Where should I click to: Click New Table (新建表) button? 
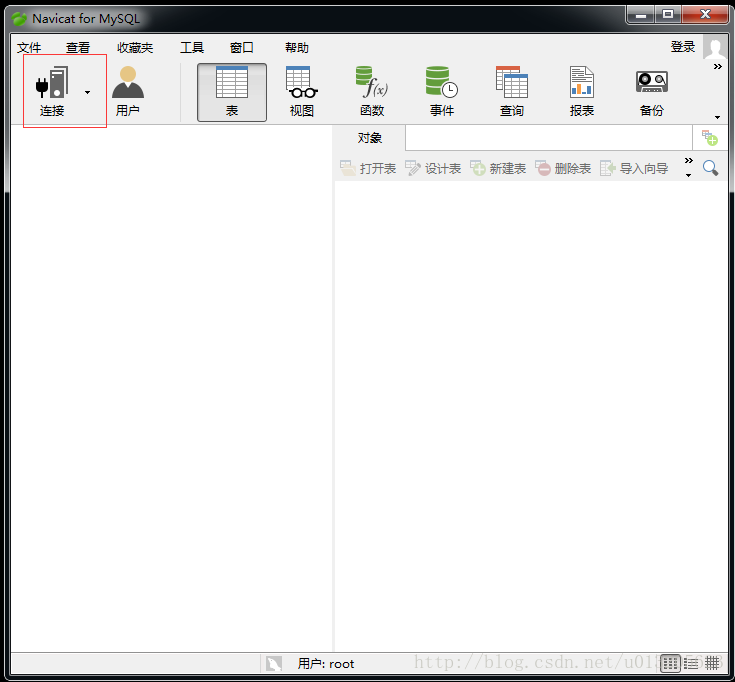click(498, 168)
